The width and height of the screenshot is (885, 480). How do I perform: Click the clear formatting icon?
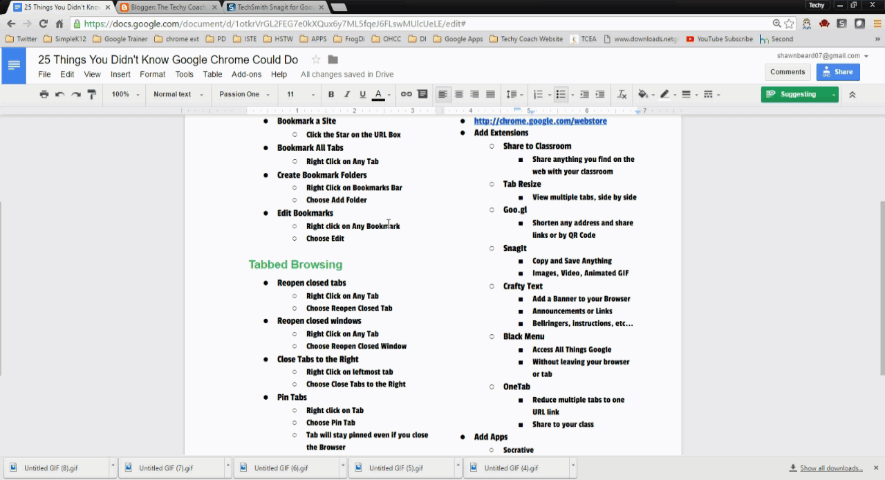(622, 94)
